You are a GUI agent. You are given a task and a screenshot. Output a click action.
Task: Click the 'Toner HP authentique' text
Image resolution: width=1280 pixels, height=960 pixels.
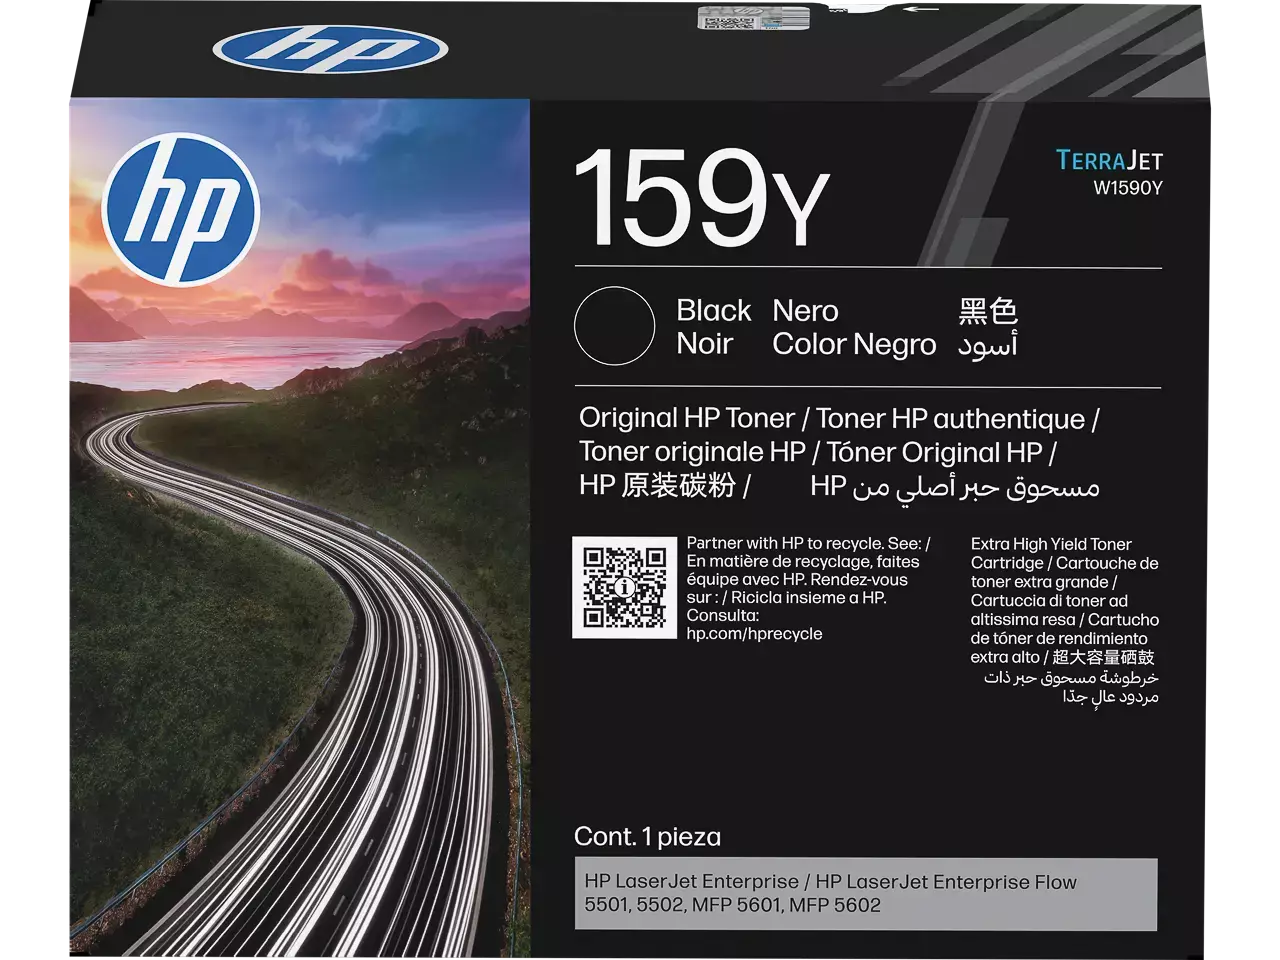[950, 418]
